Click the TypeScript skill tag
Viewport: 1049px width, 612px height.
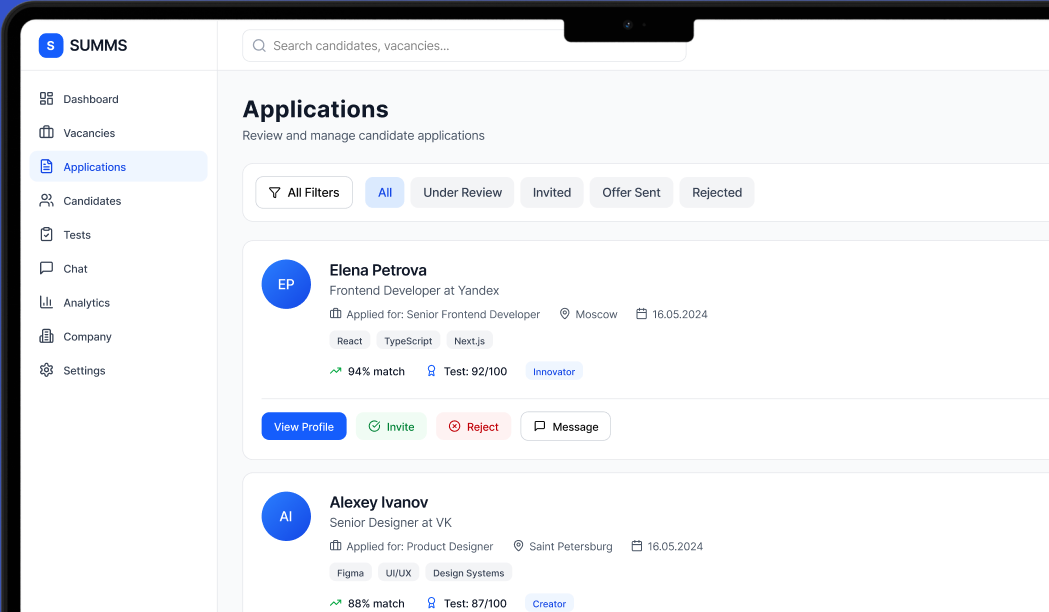[x=408, y=340]
